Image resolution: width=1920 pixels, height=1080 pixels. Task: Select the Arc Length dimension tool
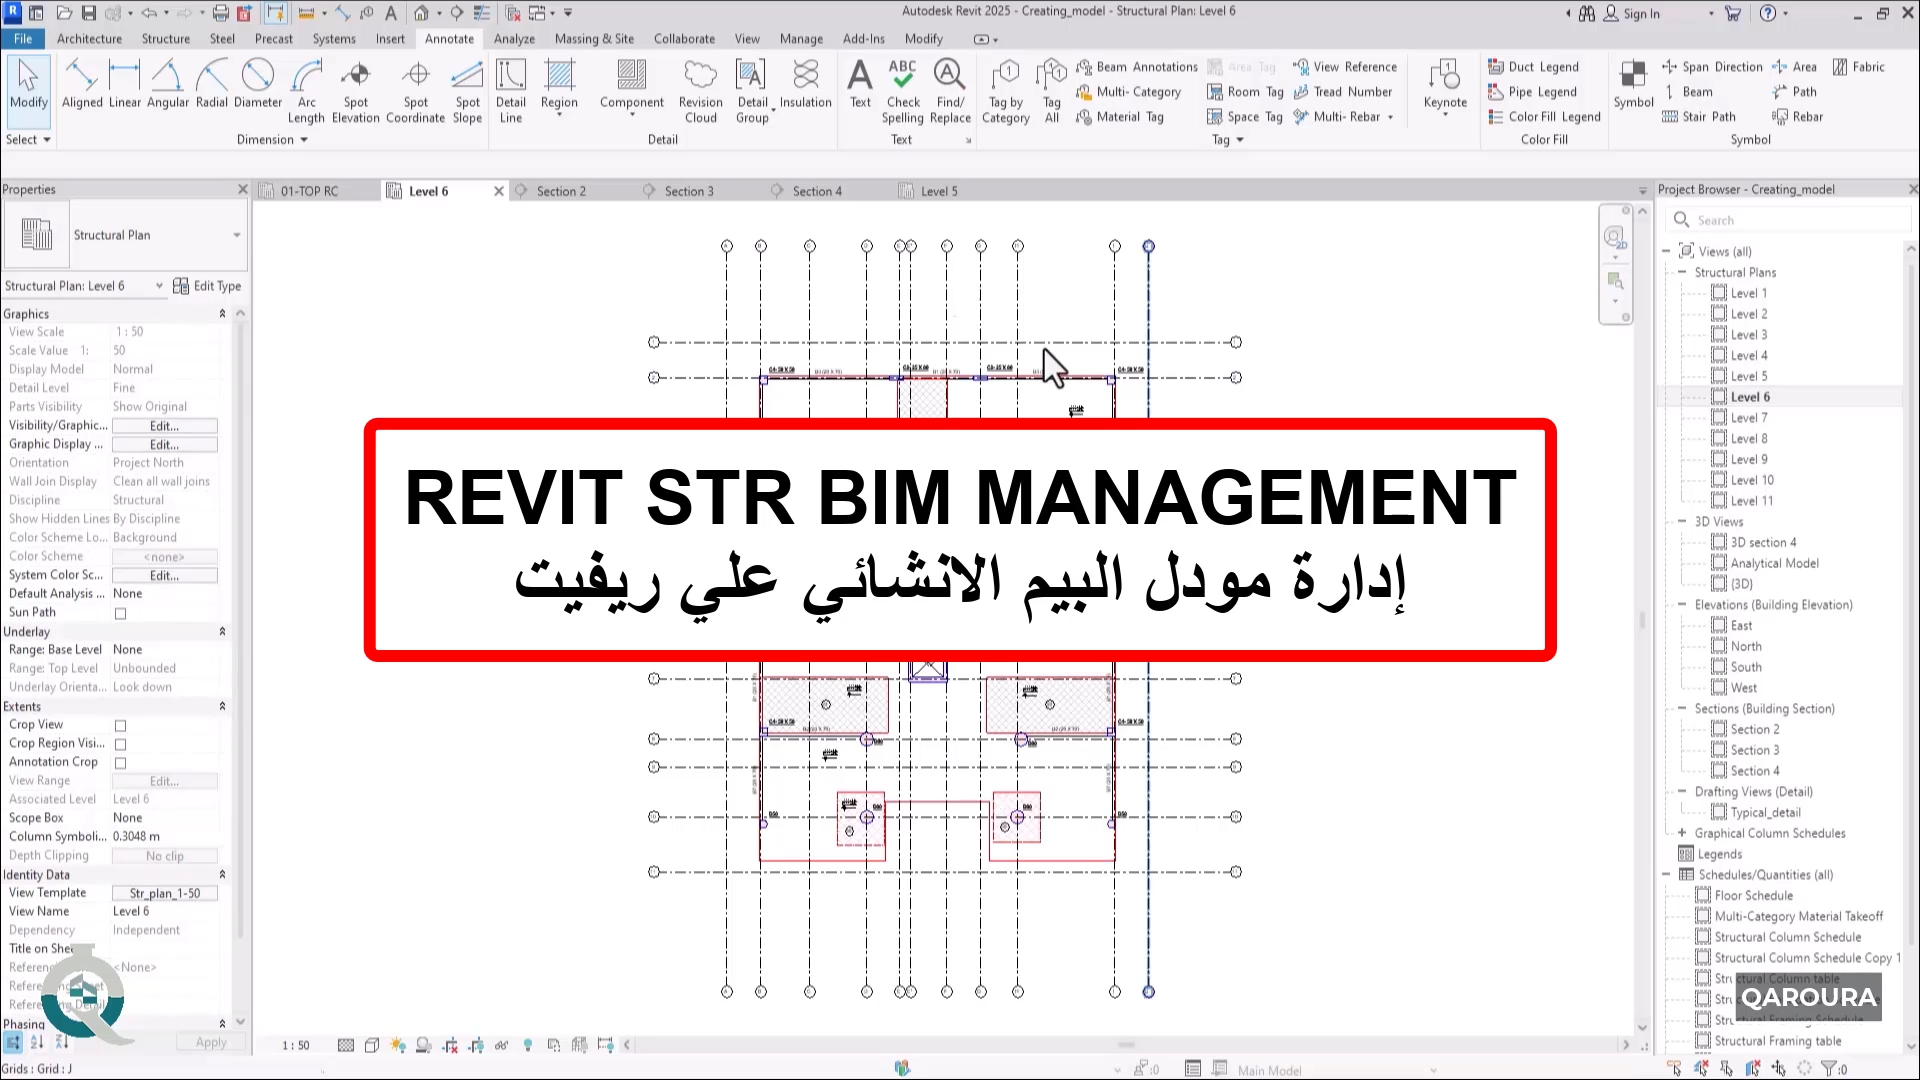(306, 91)
